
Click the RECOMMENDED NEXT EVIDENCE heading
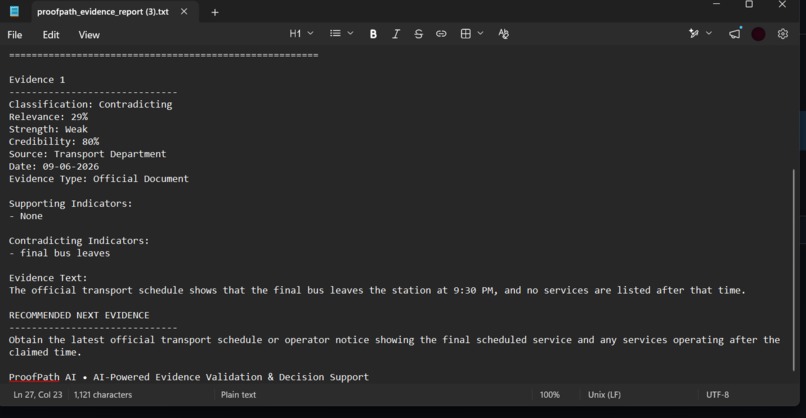(79, 315)
